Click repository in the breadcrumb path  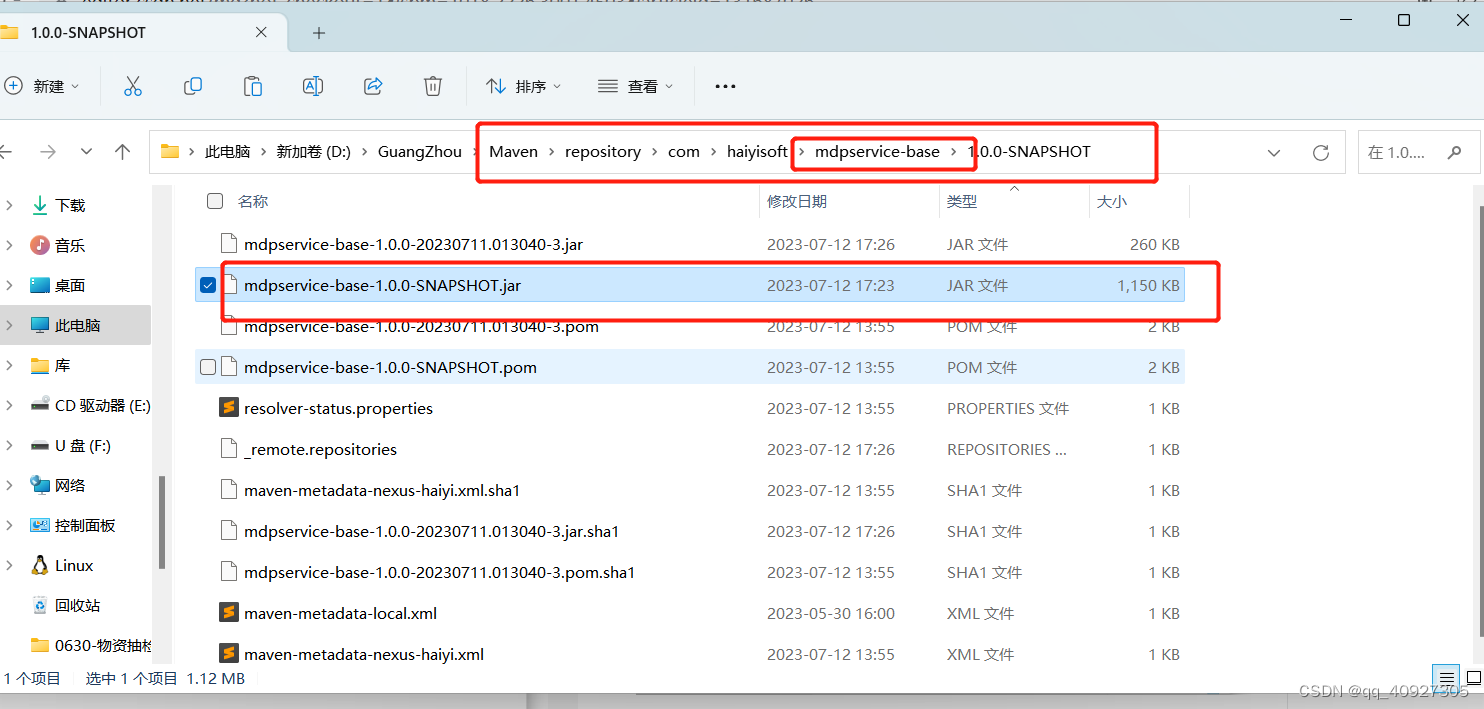tap(603, 152)
